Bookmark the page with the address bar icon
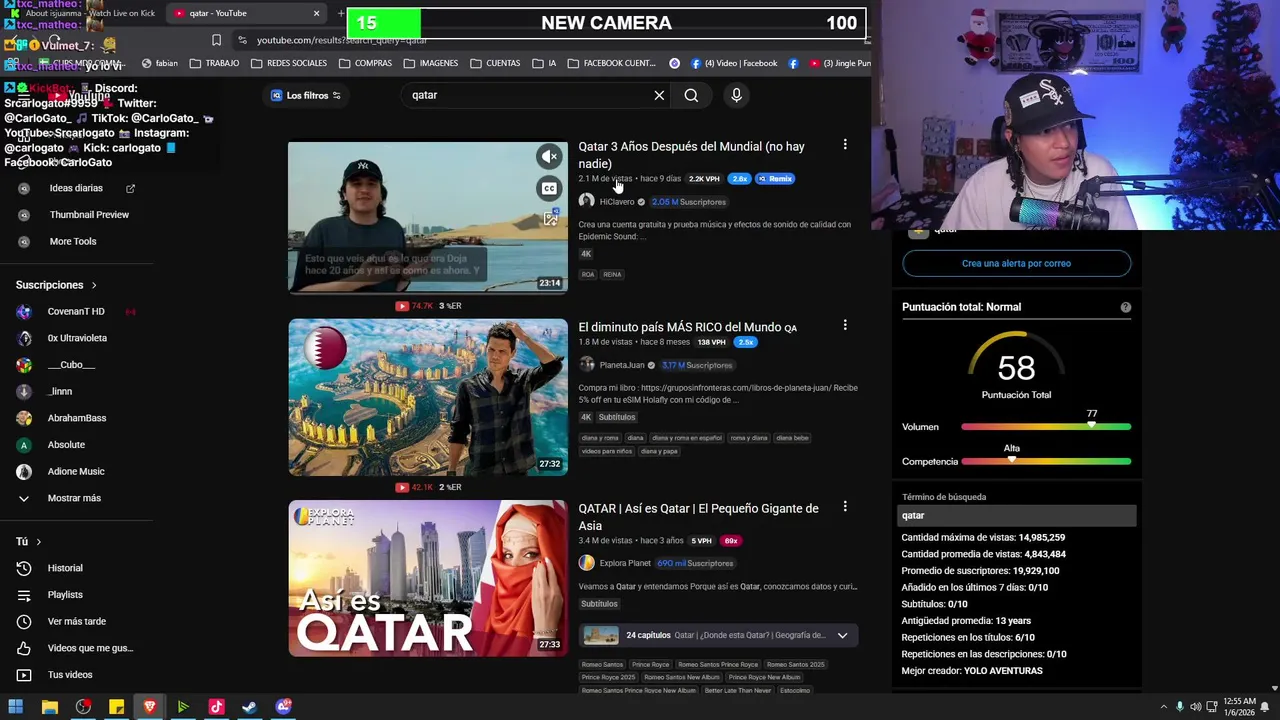The image size is (1280, 720). [216, 40]
